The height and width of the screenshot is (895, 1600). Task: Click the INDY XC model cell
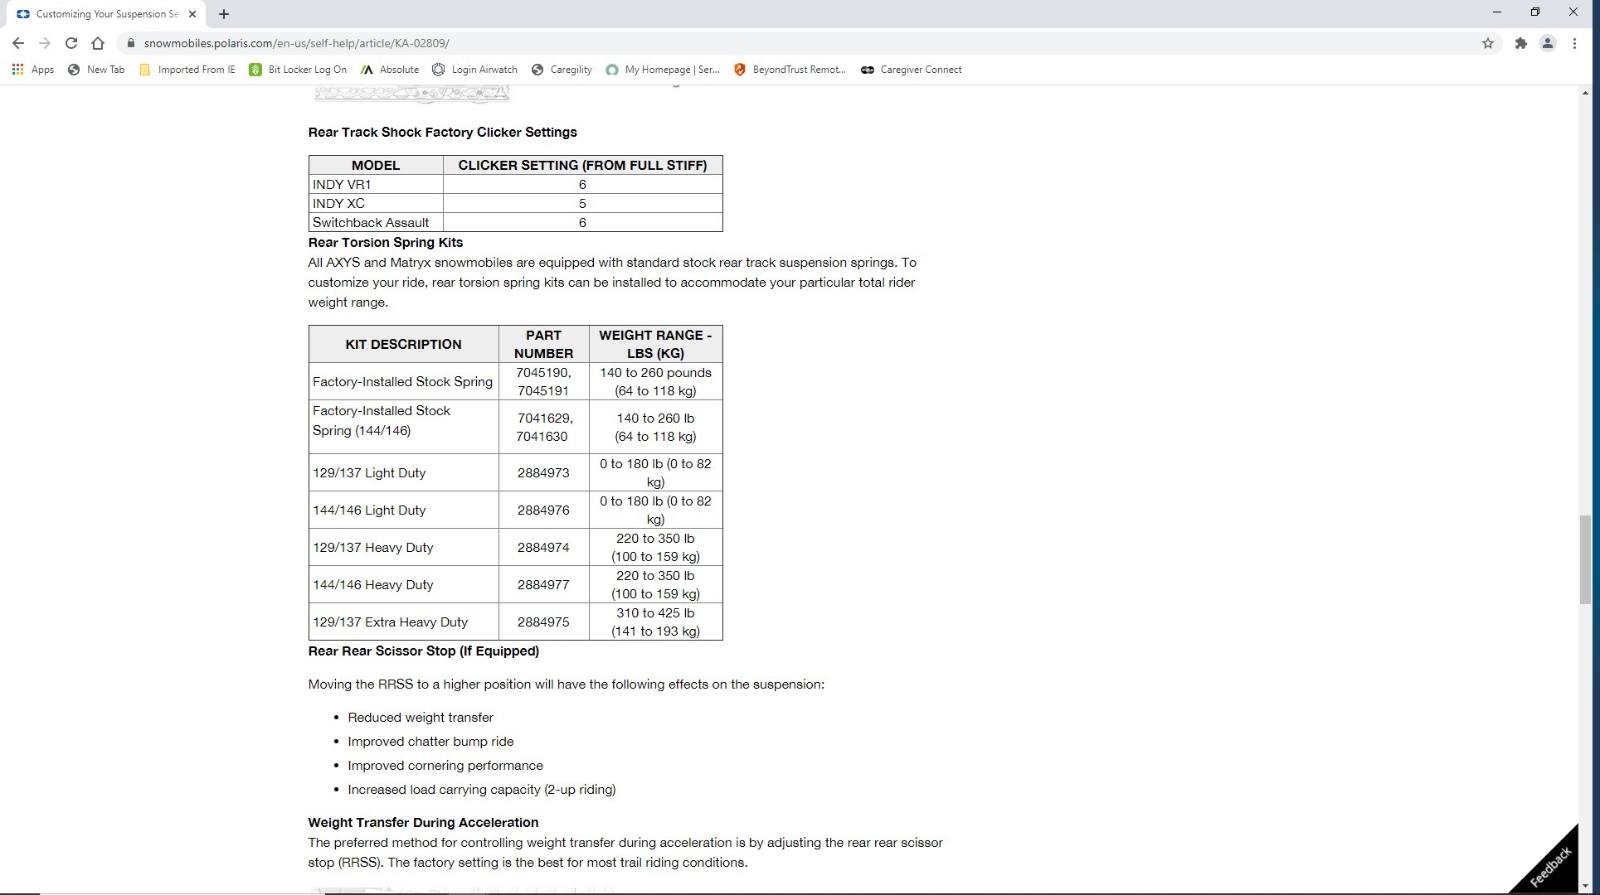pos(376,204)
